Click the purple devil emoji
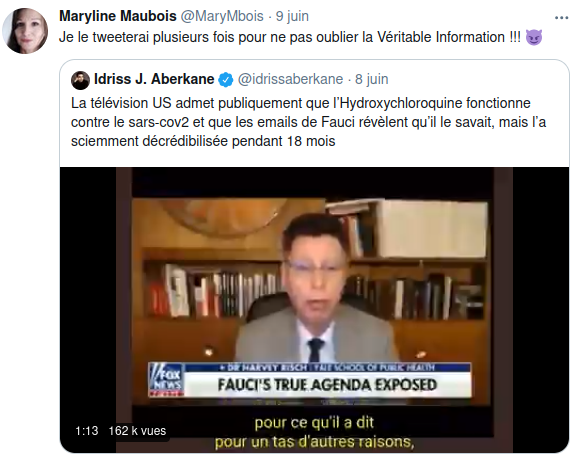The width and height of the screenshot is (574, 461). (x=534, y=37)
